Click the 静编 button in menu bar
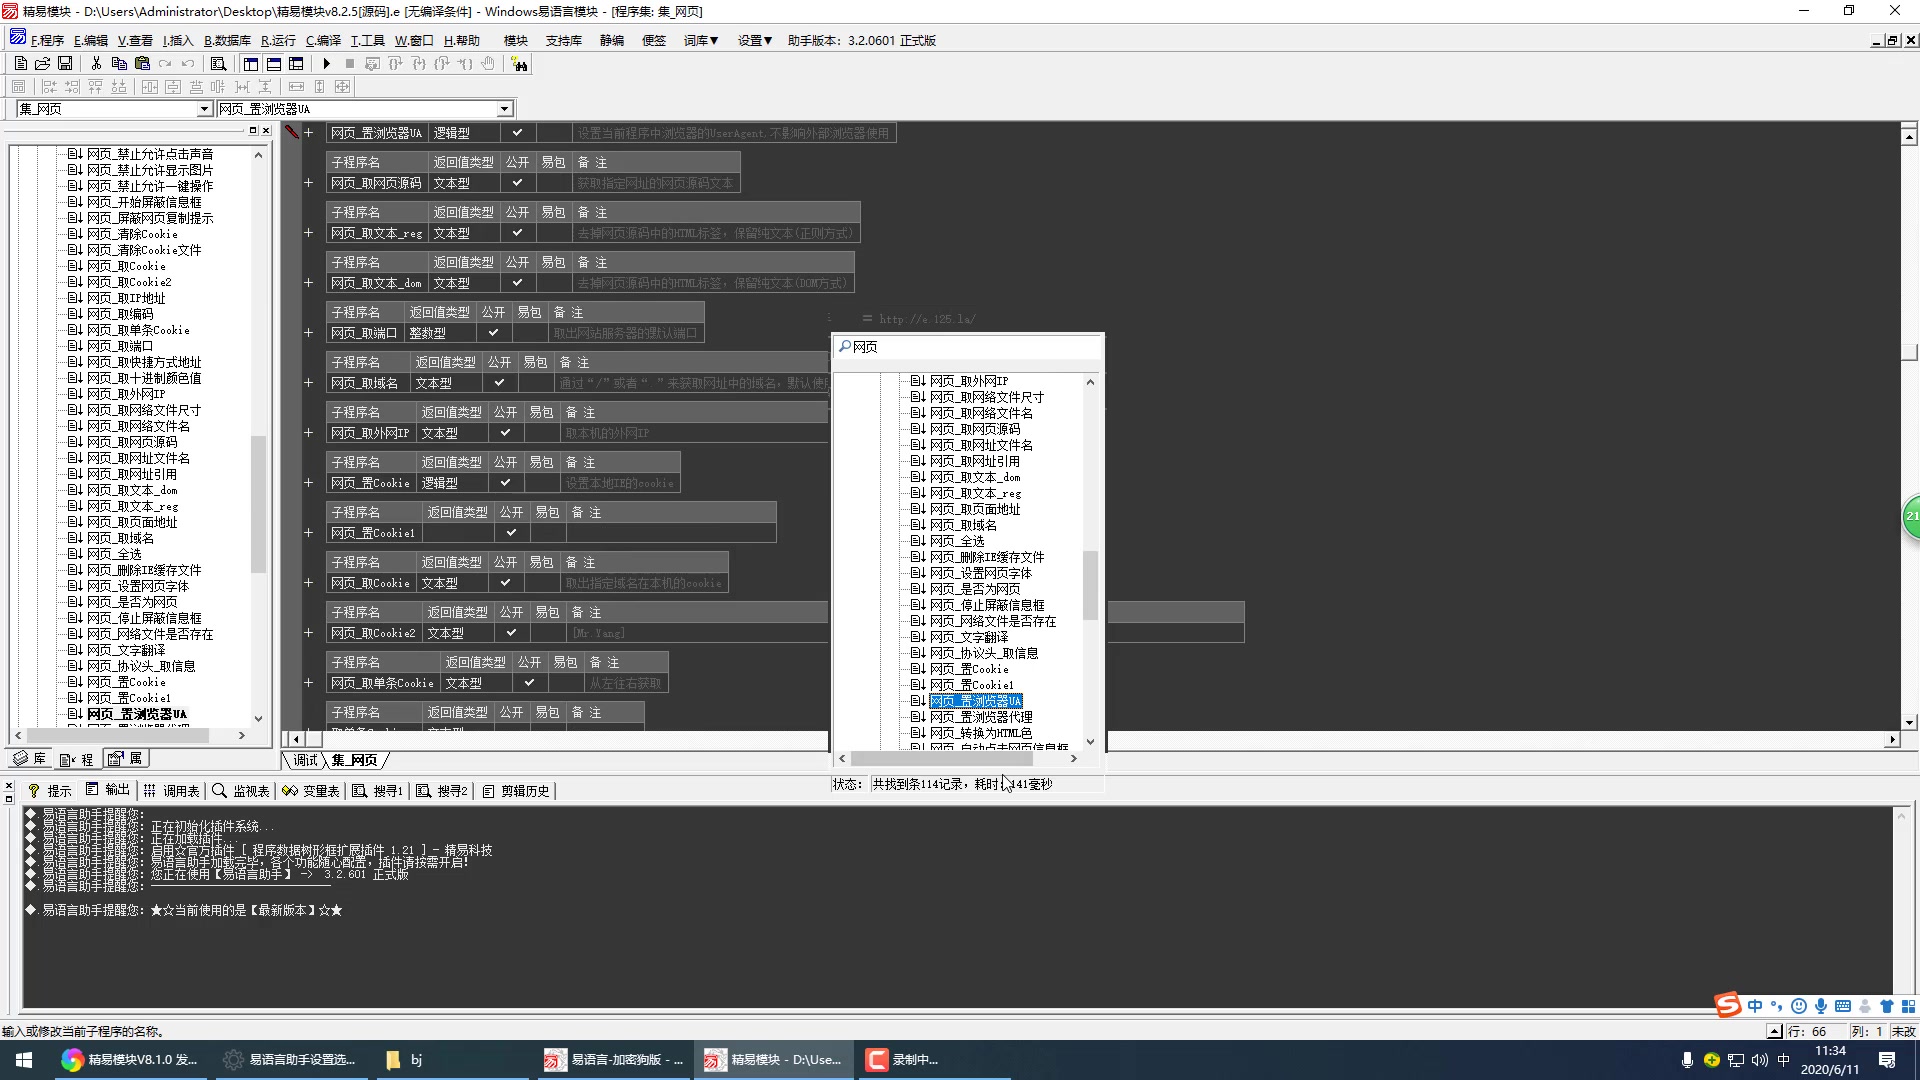This screenshot has height=1080, width=1920. click(x=612, y=41)
